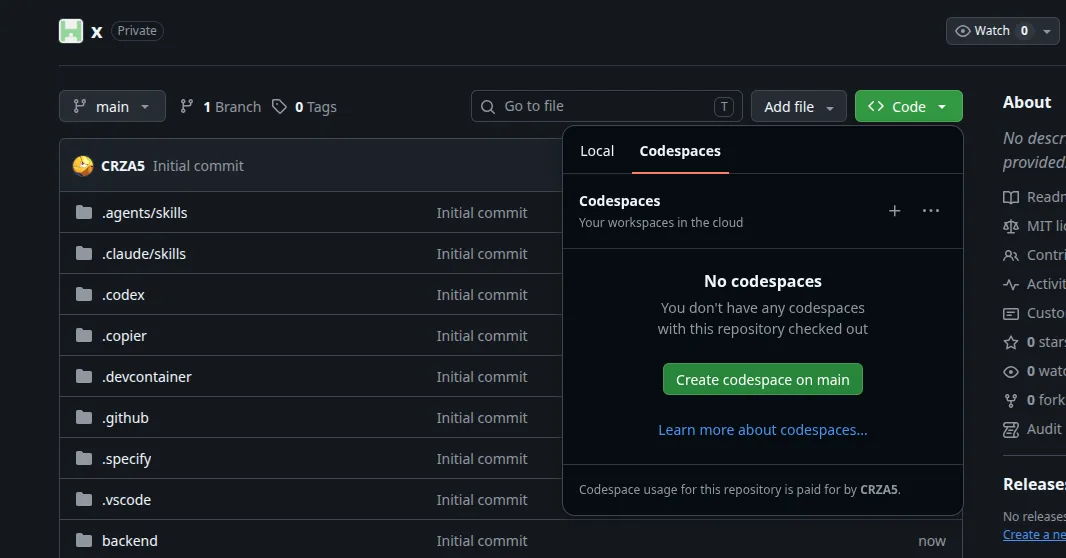Screen dimensions: 1066x558
Task: Click the repository owner avatar icon
Action: pos(71,31)
